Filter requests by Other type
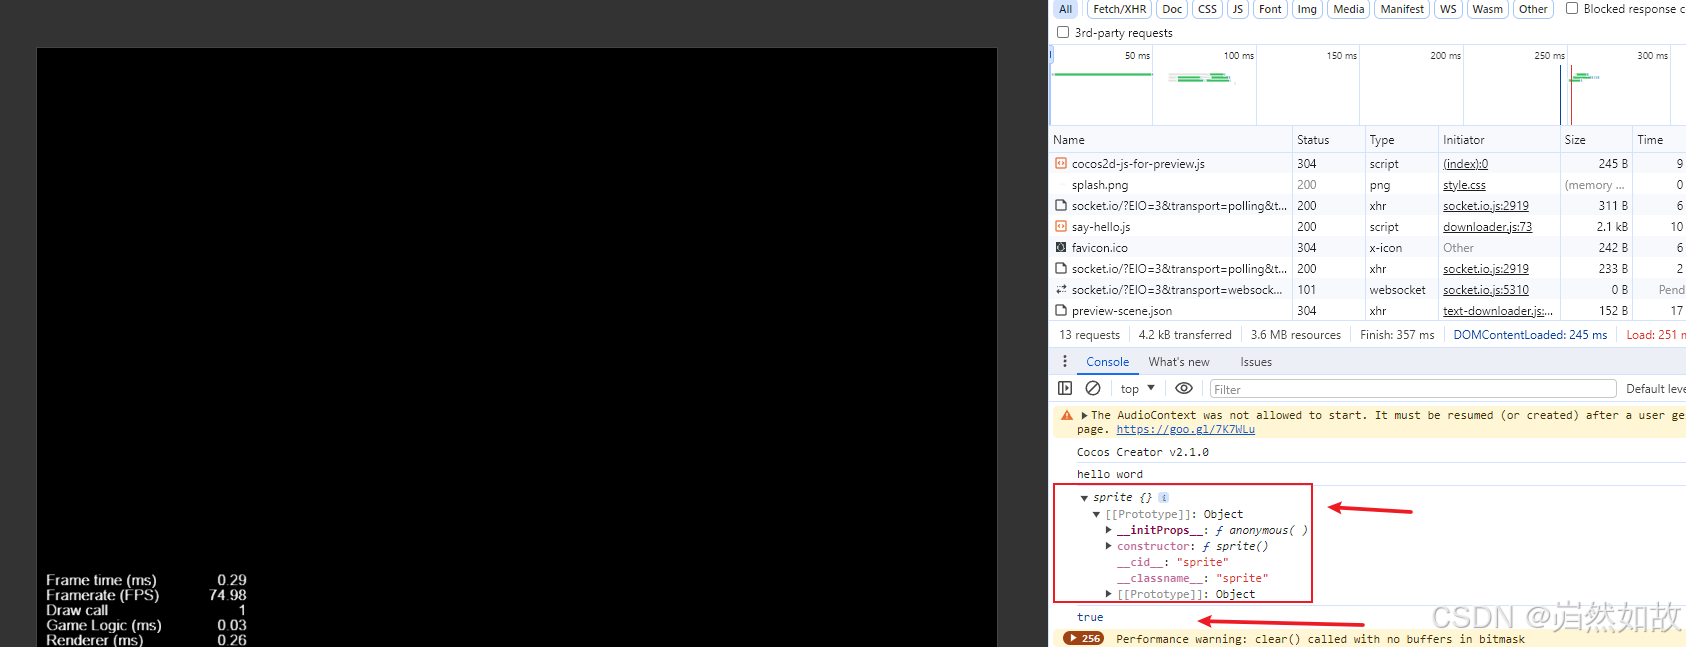The image size is (1686, 647). pos(1533,9)
